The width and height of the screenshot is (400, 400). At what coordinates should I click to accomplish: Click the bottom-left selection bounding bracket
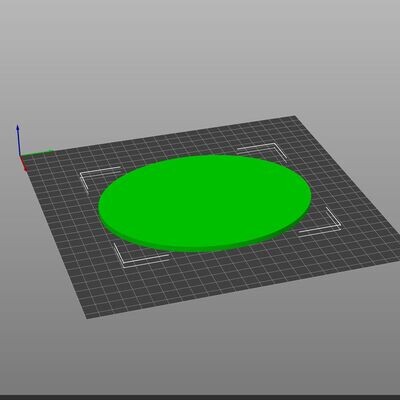(x=140, y=255)
